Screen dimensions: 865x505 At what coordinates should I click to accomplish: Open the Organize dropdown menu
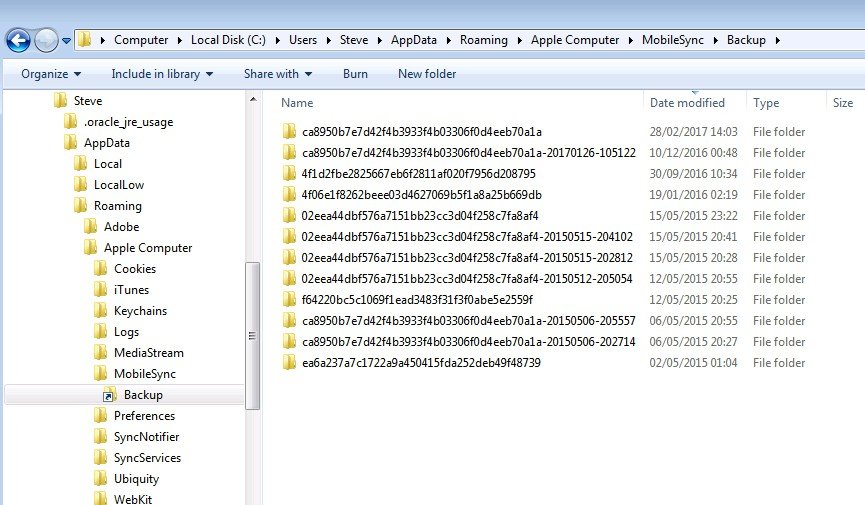51,74
